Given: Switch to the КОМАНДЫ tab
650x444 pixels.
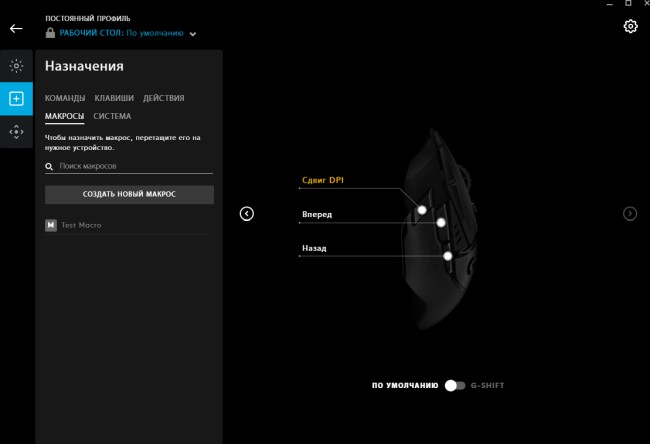Looking at the screenshot, I should pyautogui.click(x=65, y=98).
